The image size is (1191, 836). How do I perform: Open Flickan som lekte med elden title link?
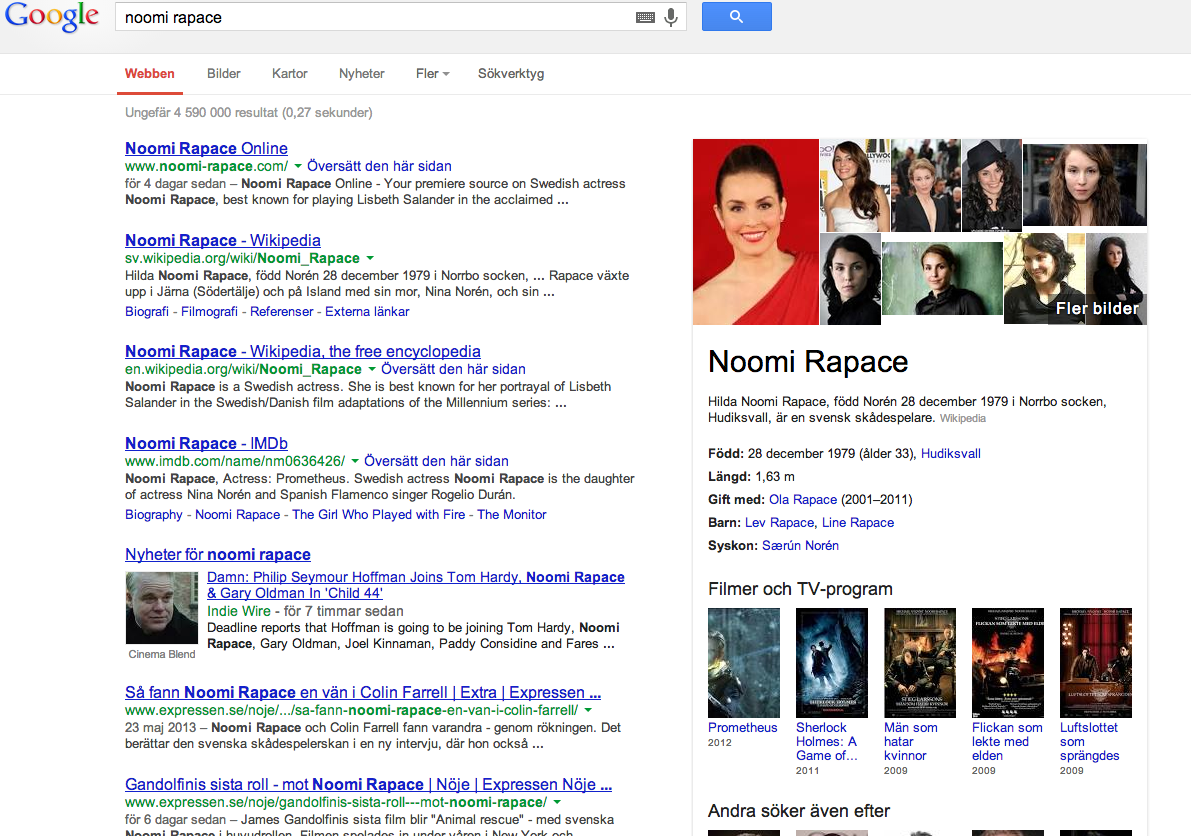pyautogui.click(x=1007, y=742)
